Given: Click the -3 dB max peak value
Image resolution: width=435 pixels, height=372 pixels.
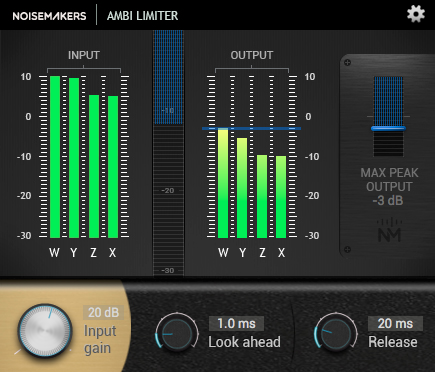Looking at the screenshot, I should click(x=388, y=201).
